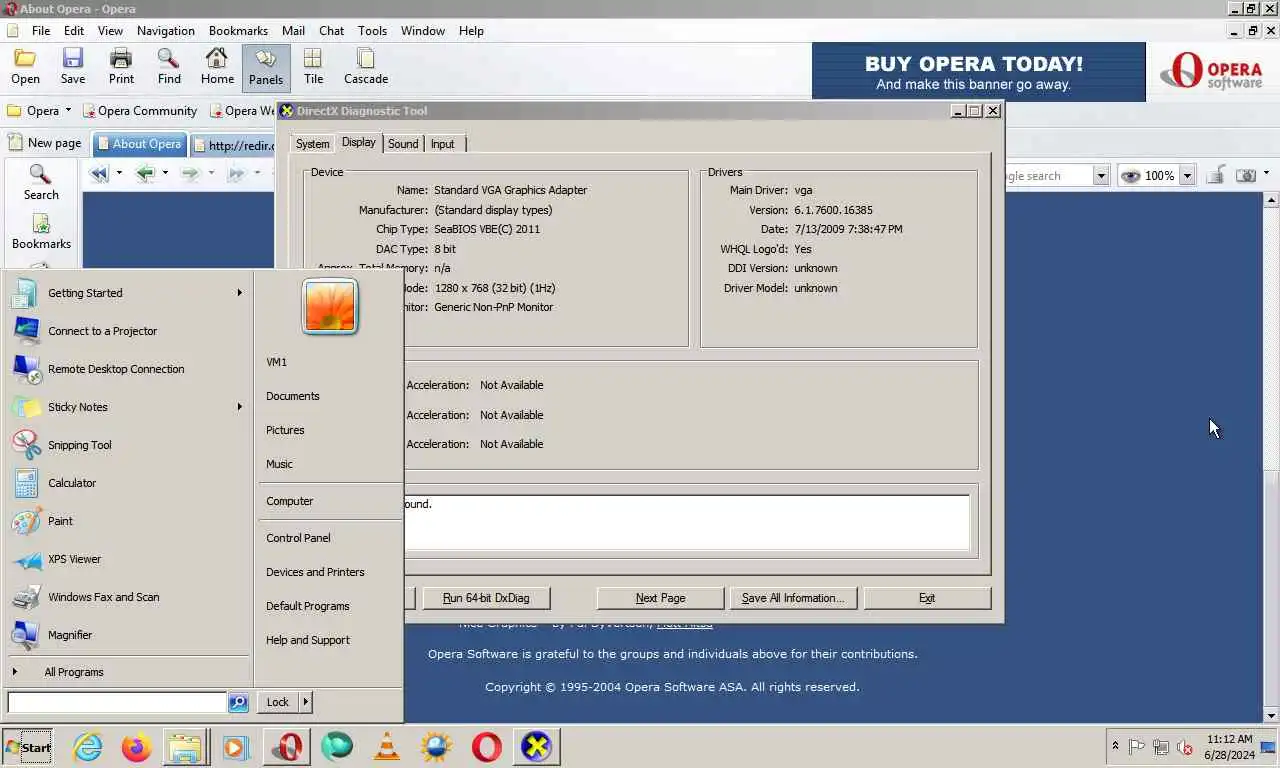Click the Cascade windows icon
This screenshot has width=1280, height=768.
(x=366, y=66)
